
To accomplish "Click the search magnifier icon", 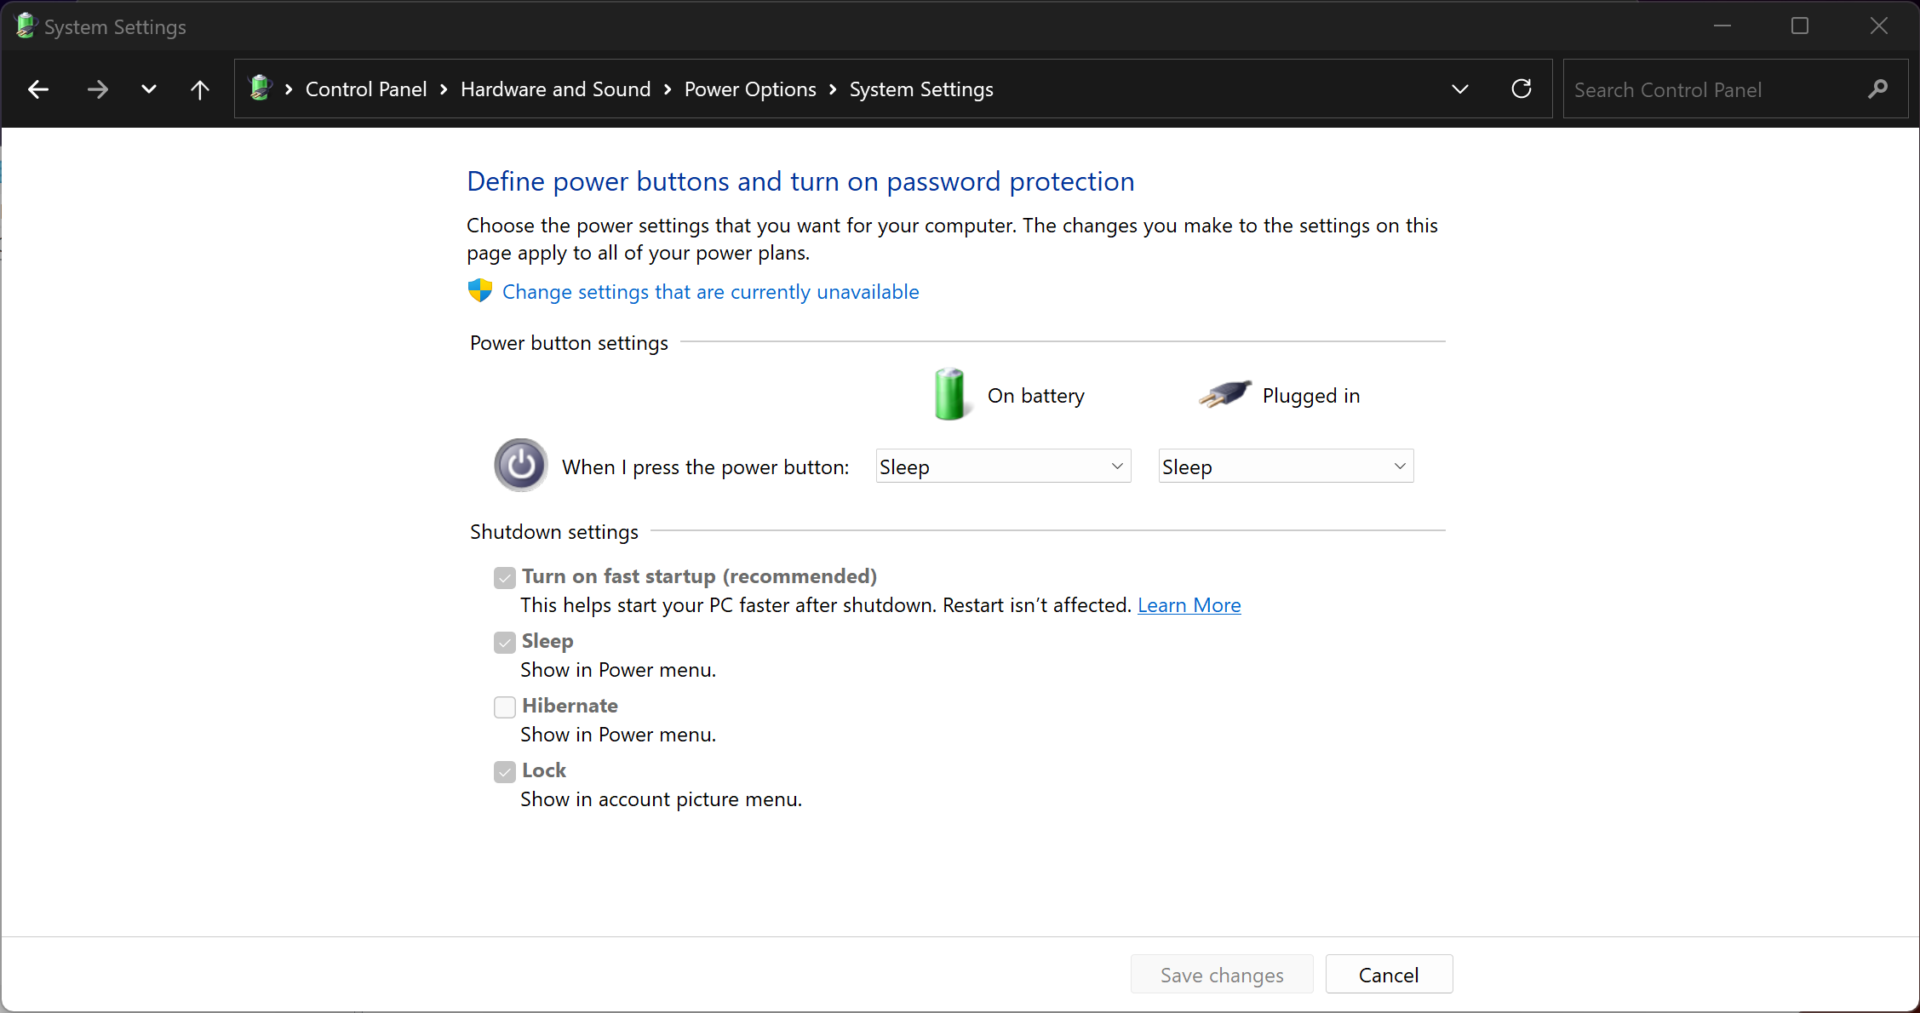I will (x=1877, y=89).
